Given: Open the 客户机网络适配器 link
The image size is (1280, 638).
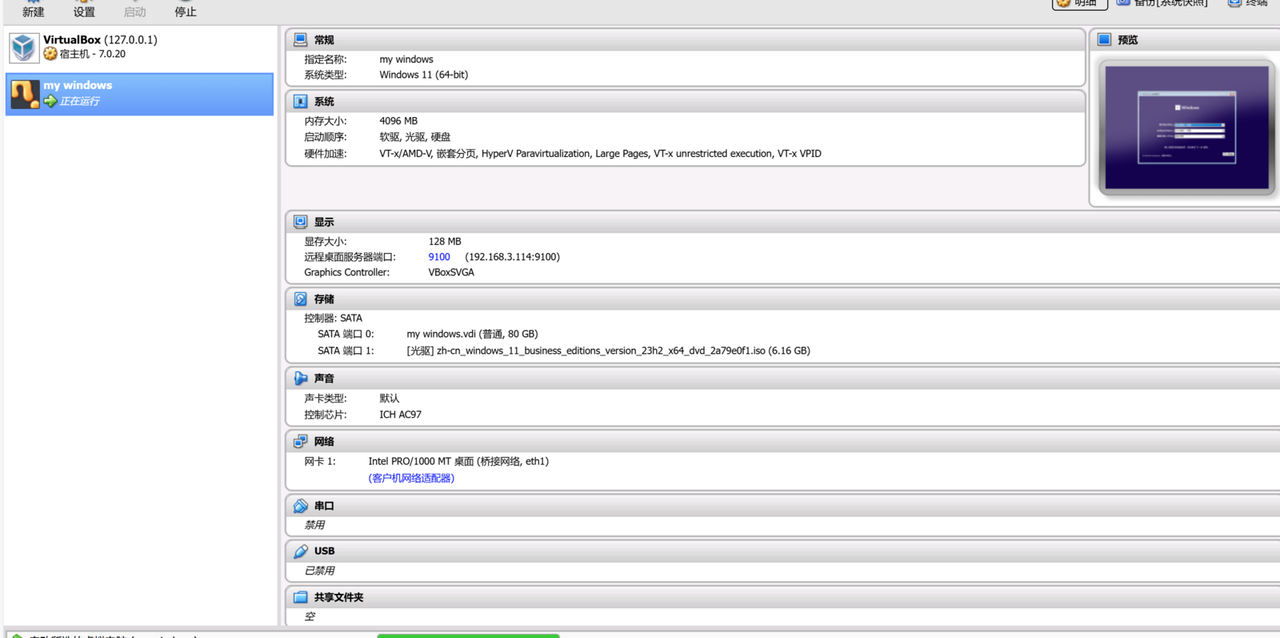Looking at the screenshot, I should coord(411,478).
